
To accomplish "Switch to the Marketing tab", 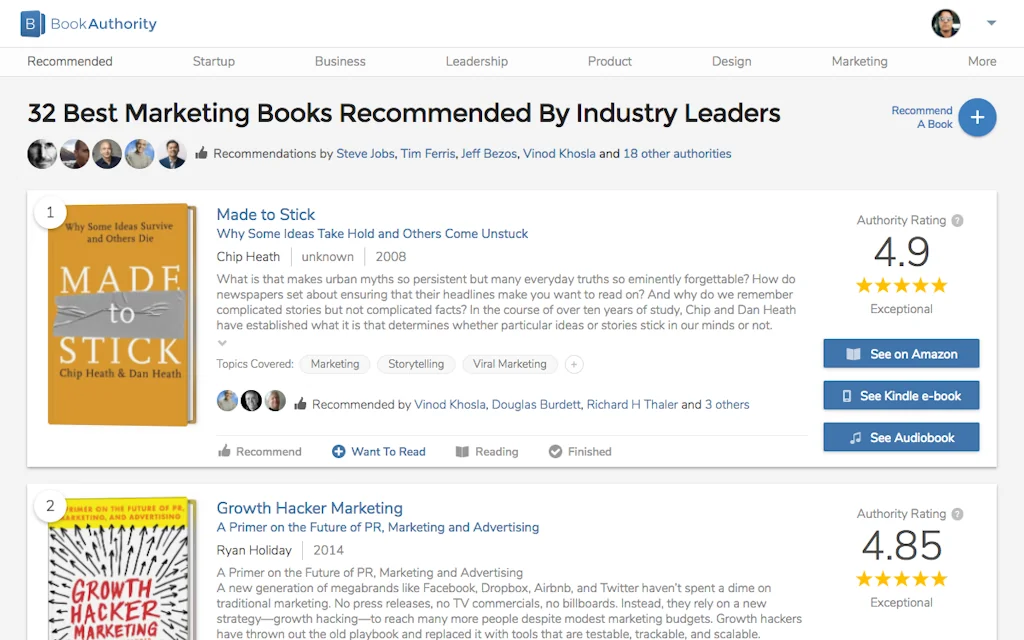I will click(859, 61).
